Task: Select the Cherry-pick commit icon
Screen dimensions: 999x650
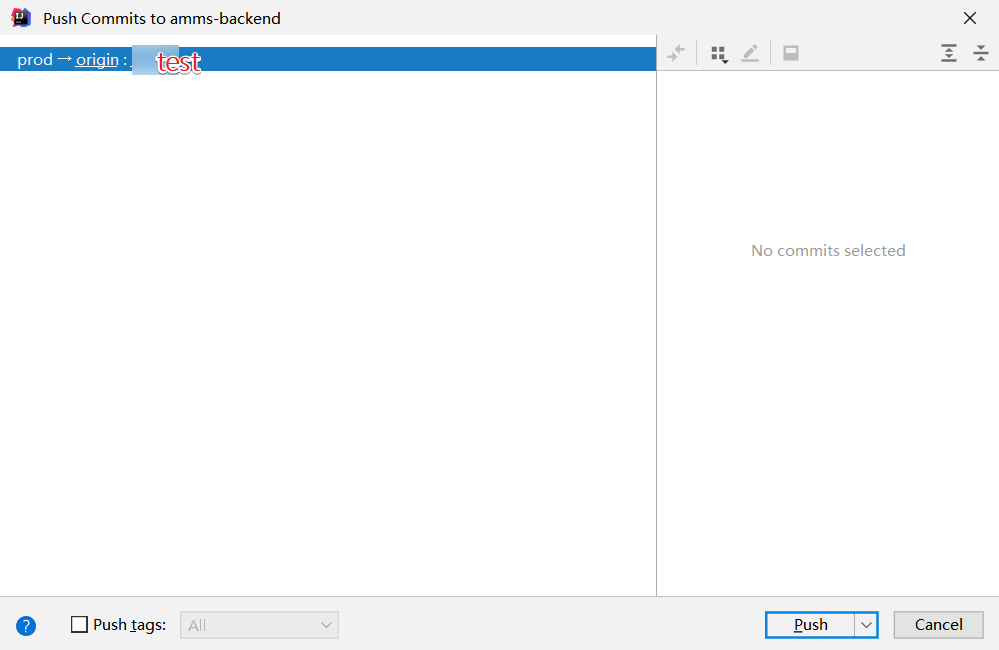Action: tap(677, 52)
